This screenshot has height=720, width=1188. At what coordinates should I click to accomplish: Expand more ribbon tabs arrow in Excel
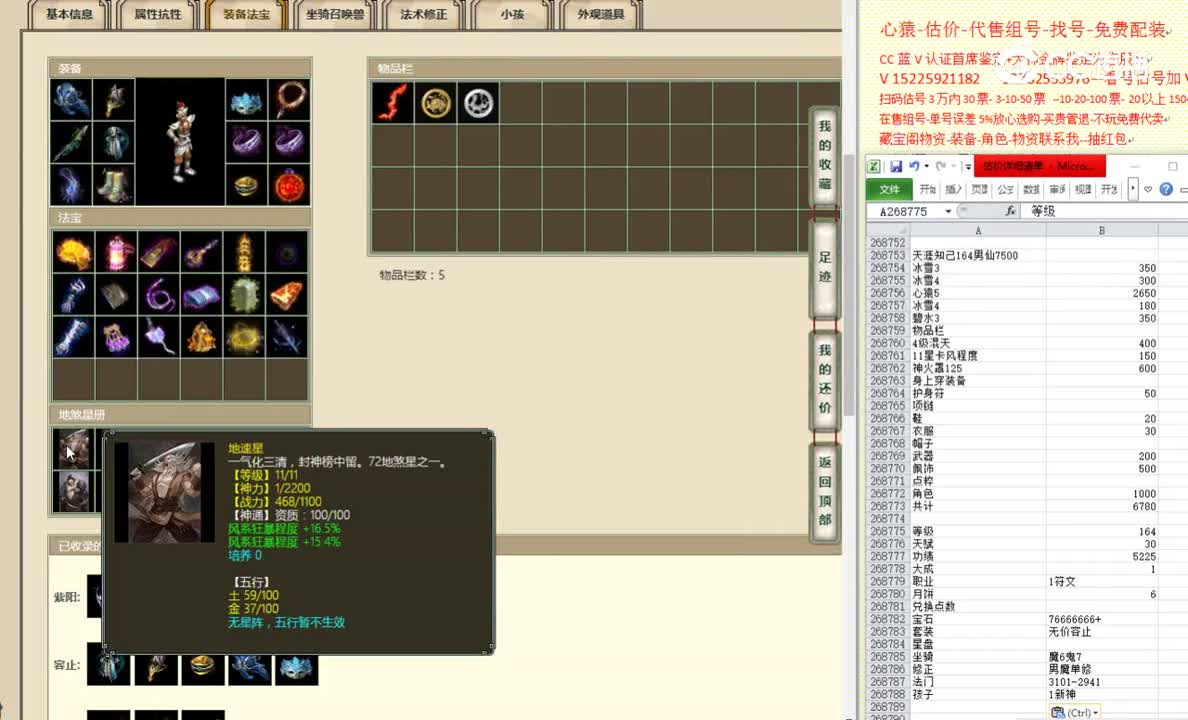1133,189
